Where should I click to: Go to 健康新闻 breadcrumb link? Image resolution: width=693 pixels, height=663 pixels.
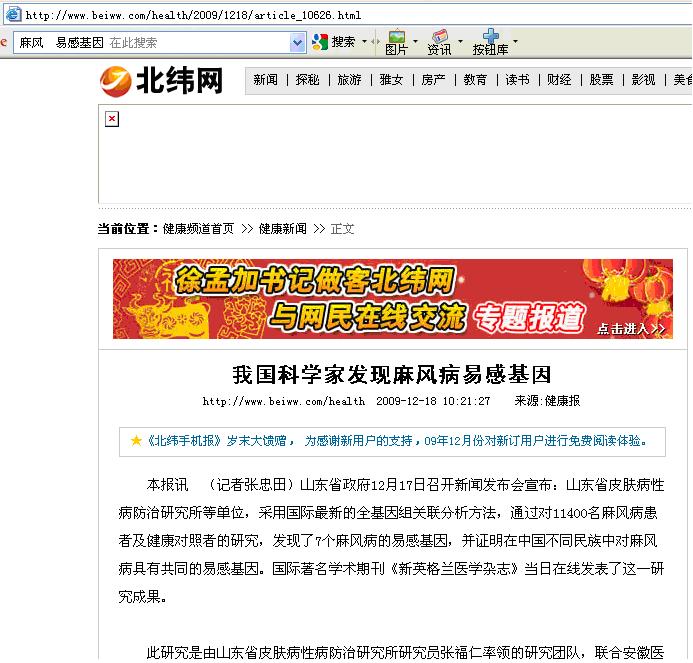(282, 229)
